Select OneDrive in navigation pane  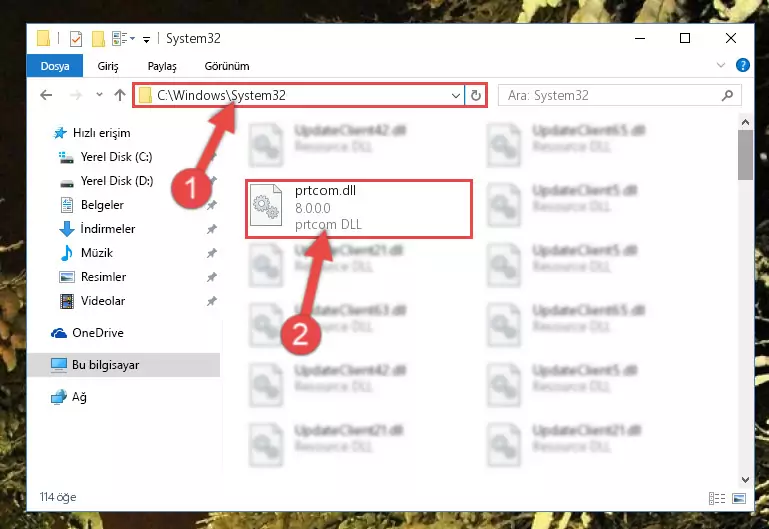[x=98, y=333]
